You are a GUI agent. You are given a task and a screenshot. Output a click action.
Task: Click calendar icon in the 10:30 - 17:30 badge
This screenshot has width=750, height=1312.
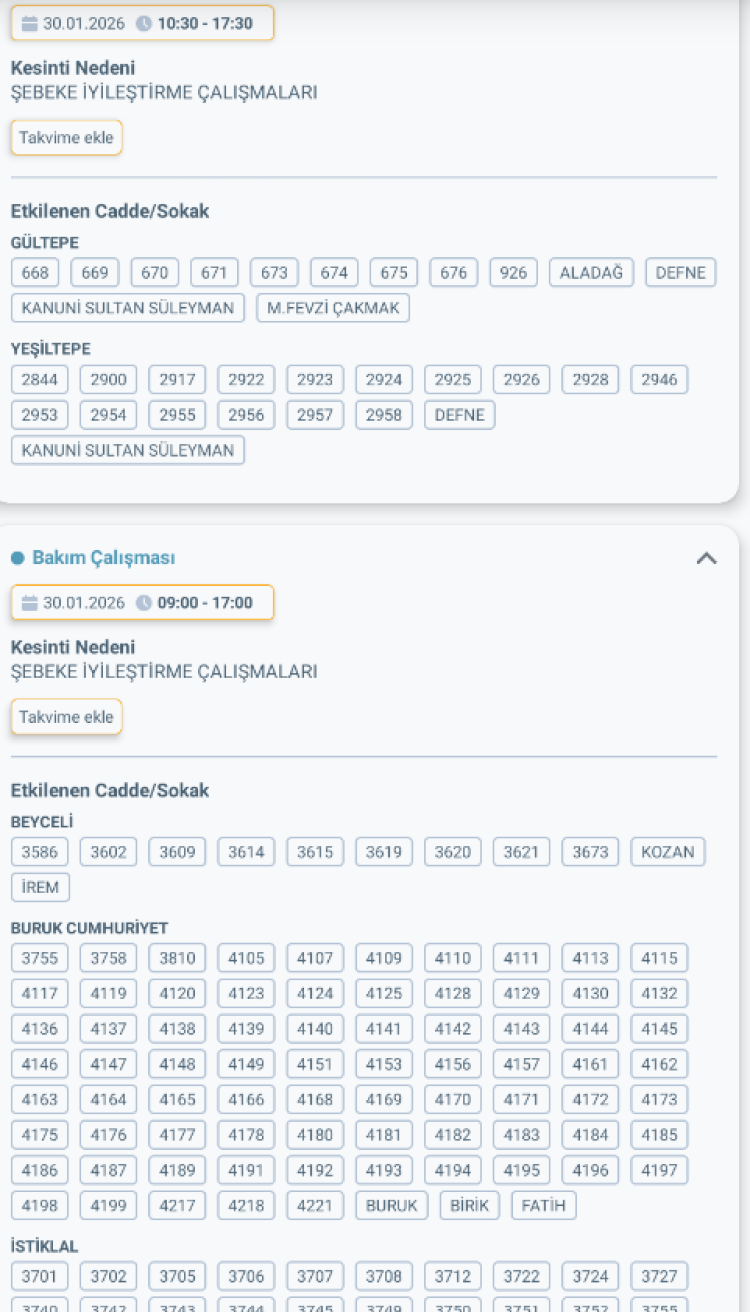point(29,23)
